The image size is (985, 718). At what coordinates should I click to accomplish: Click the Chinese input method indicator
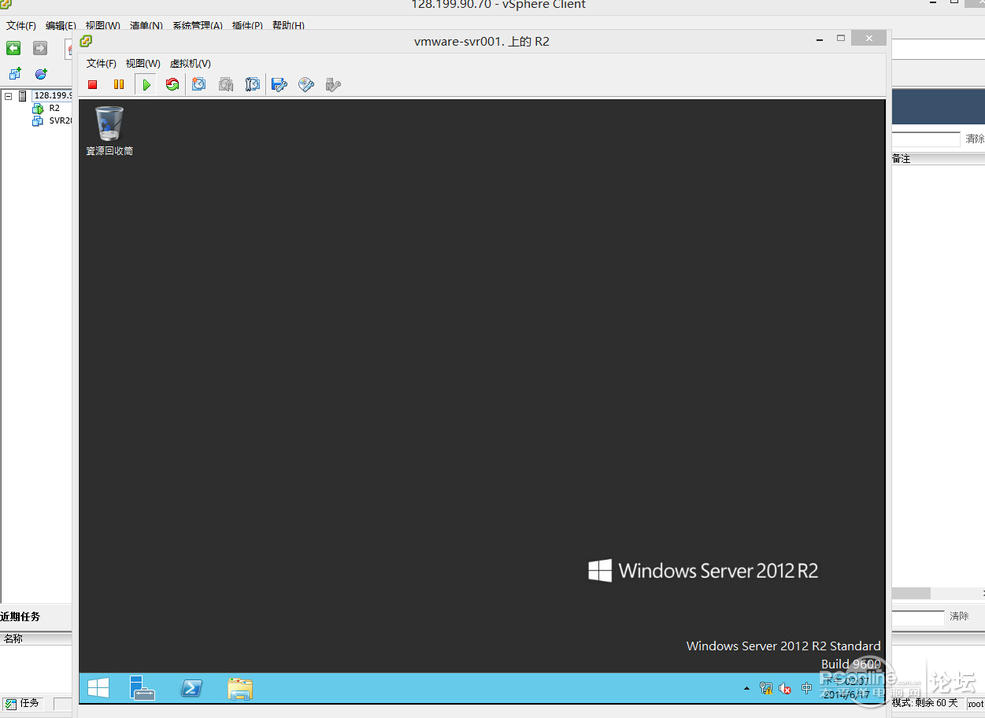point(807,688)
